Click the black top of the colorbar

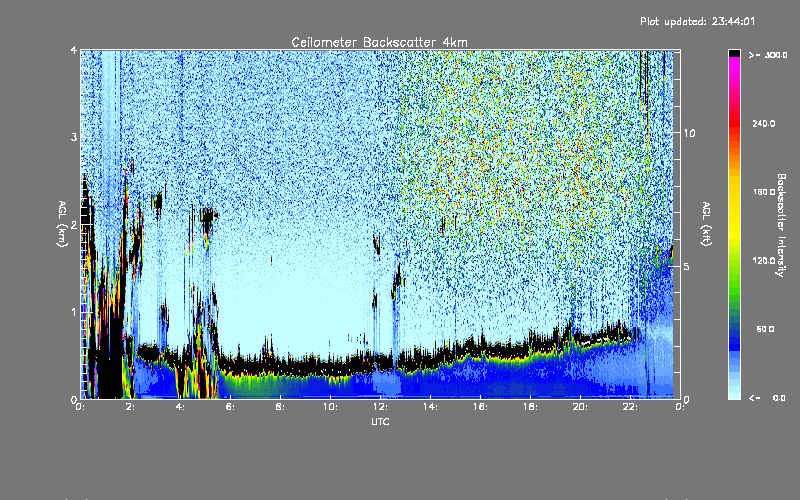tap(734, 53)
